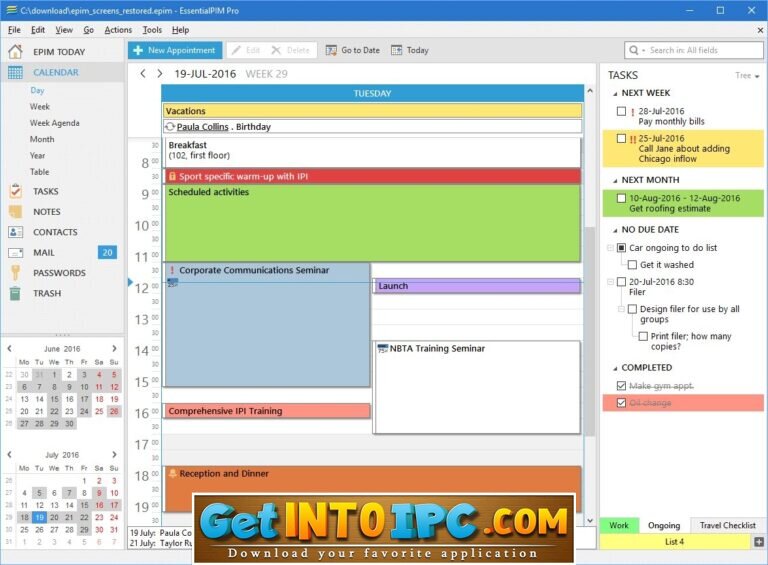Image resolution: width=768 pixels, height=565 pixels.
Task: Toggle Car ongoing to do list checkbox
Action: point(621,248)
